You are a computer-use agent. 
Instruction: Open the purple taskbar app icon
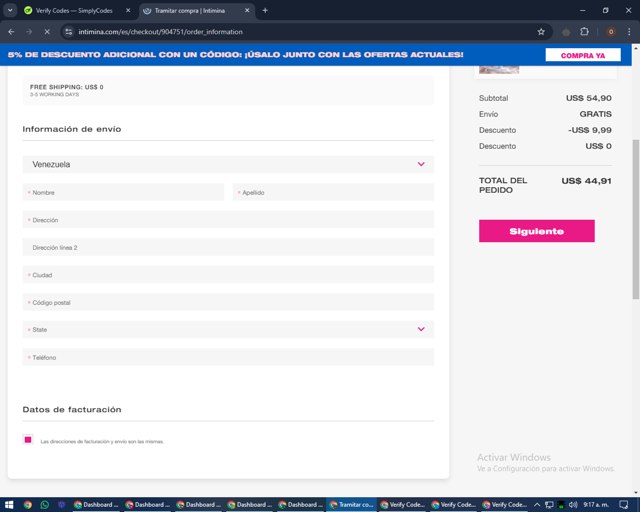coord(62,505)
